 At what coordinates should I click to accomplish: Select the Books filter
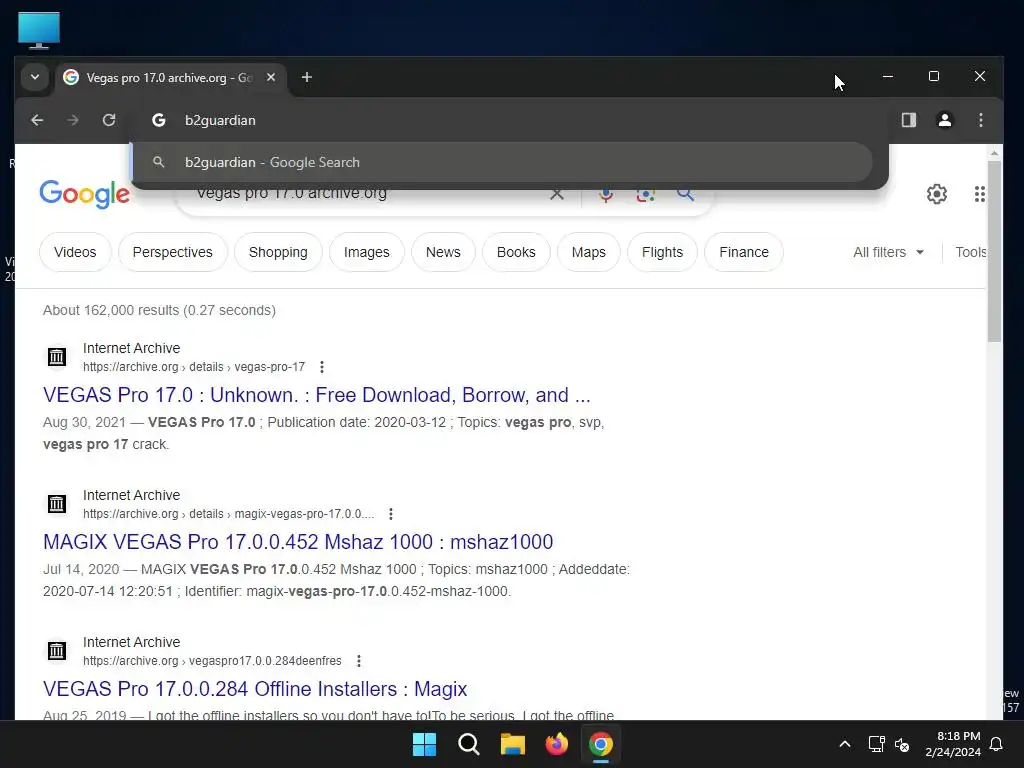point(516,252)
